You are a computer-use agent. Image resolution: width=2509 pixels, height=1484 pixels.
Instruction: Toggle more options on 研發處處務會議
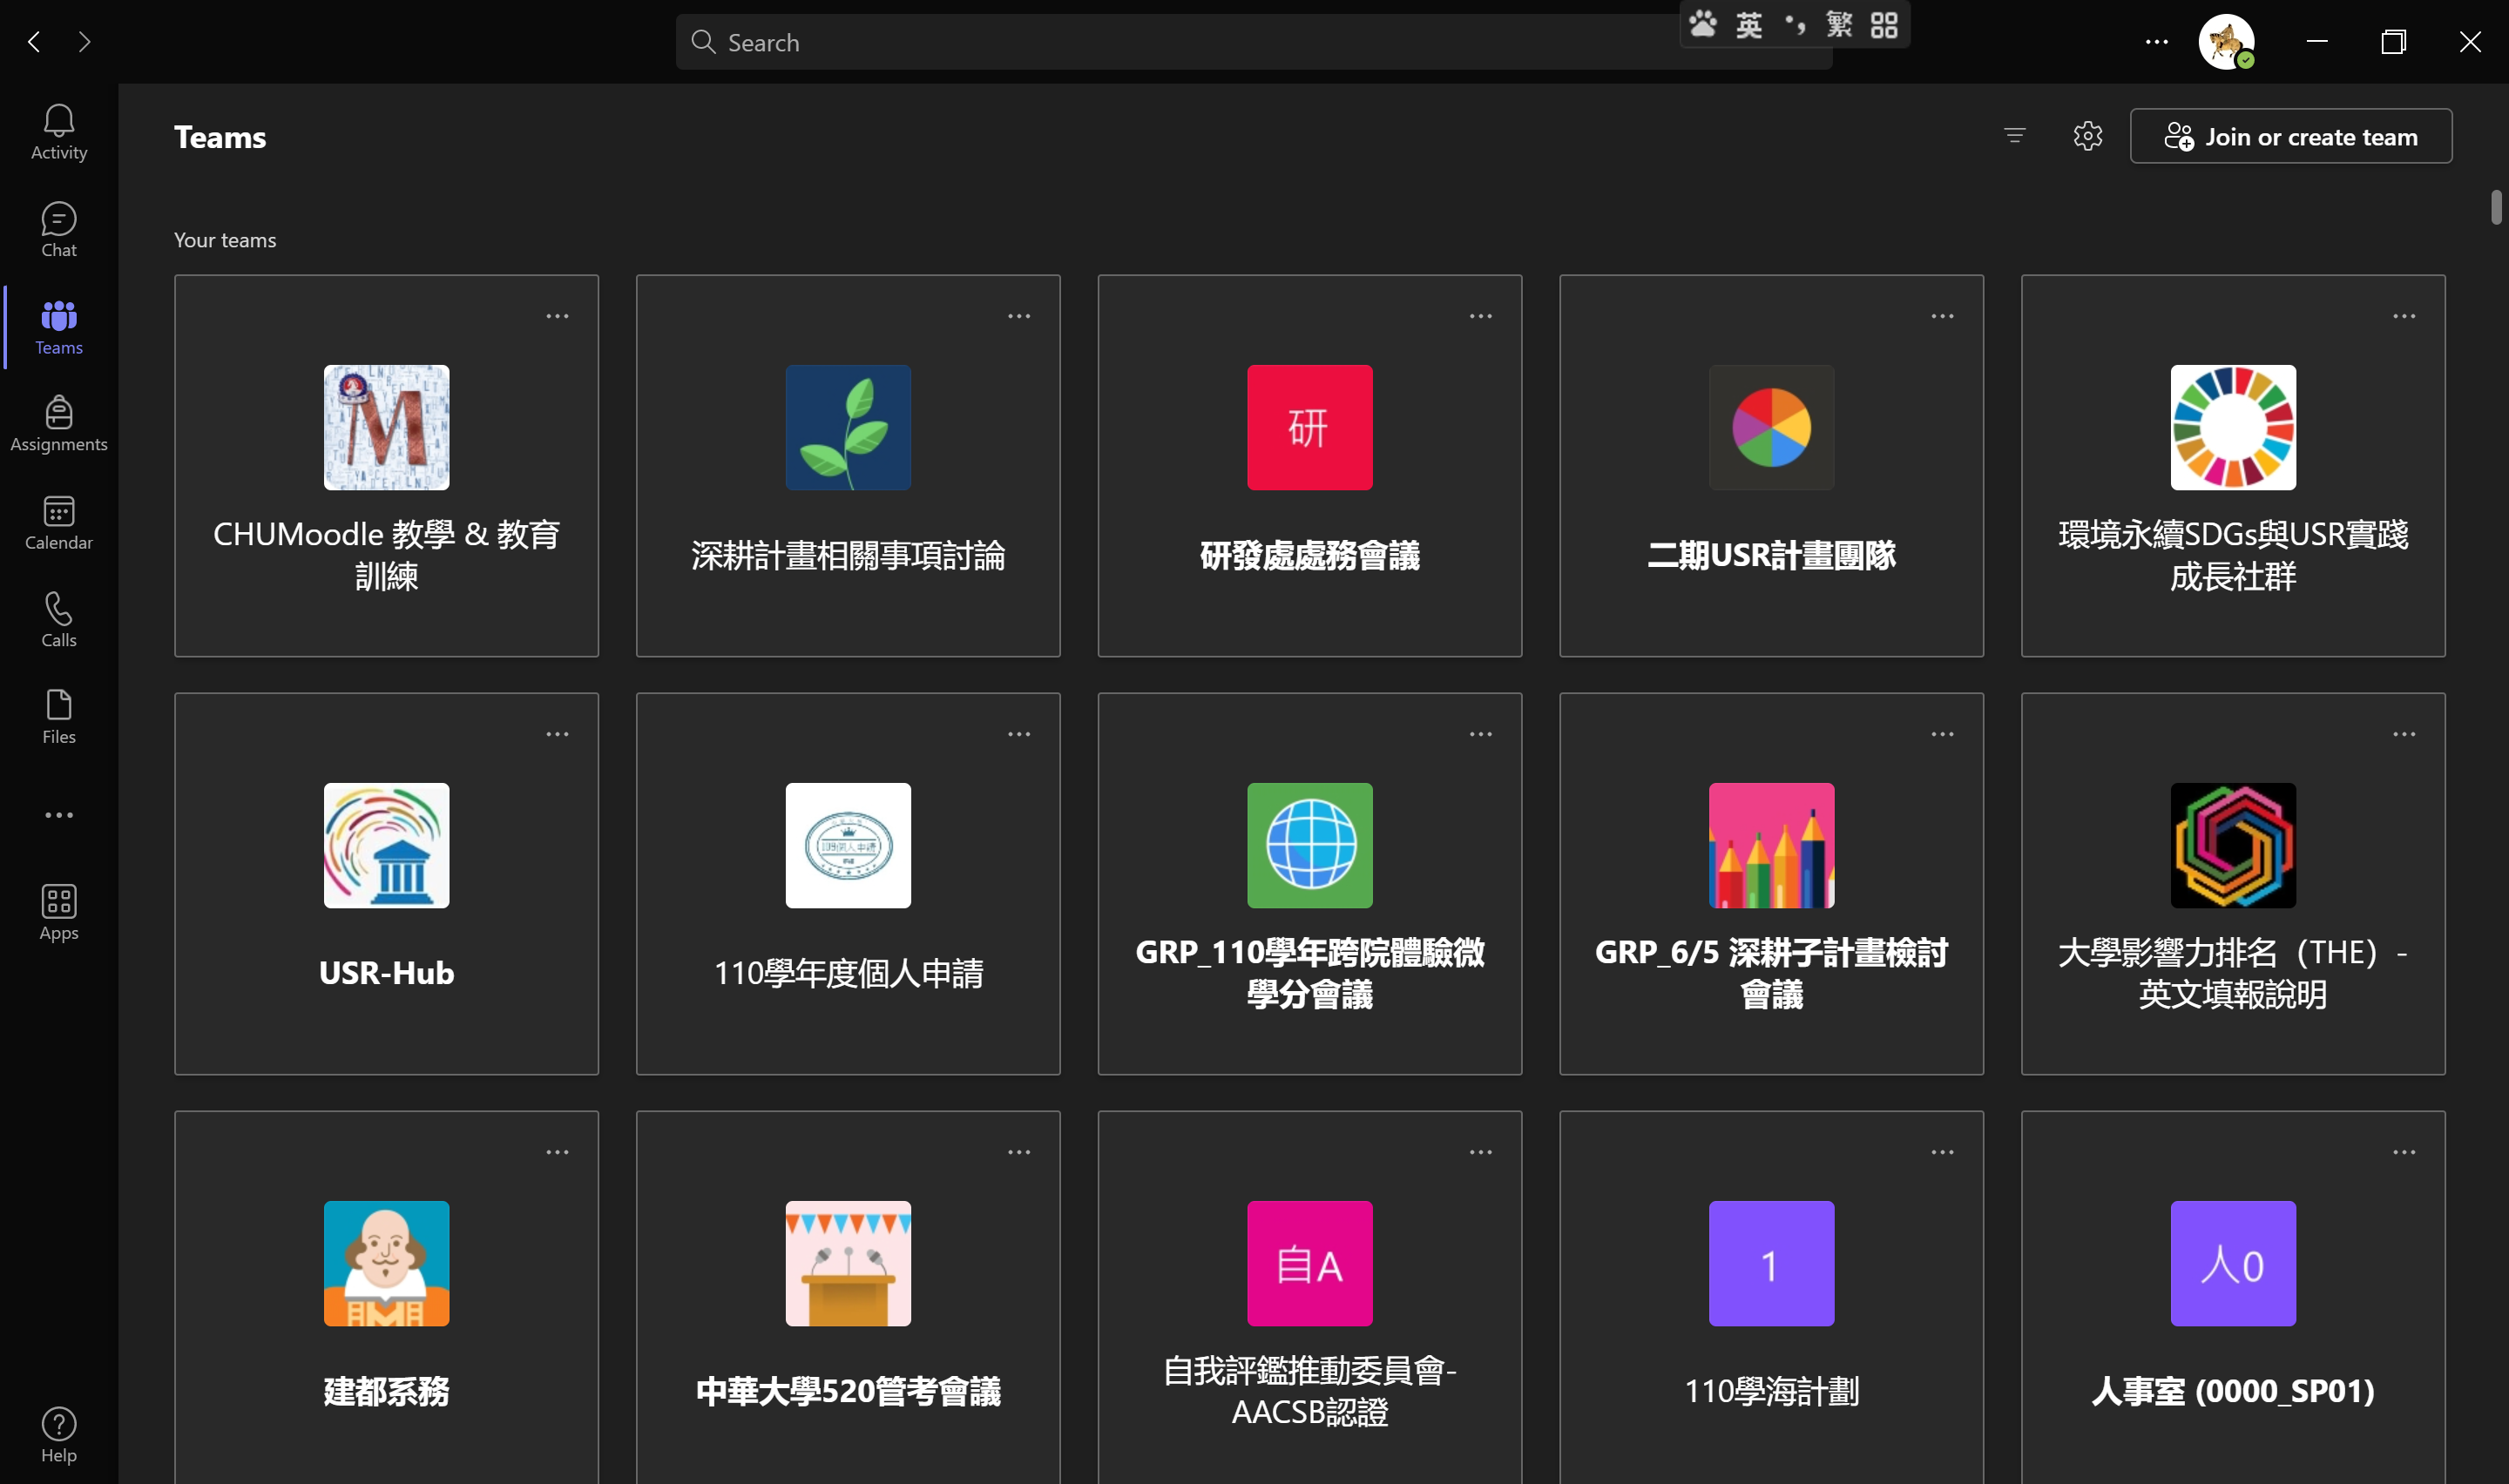point(1481,316)
